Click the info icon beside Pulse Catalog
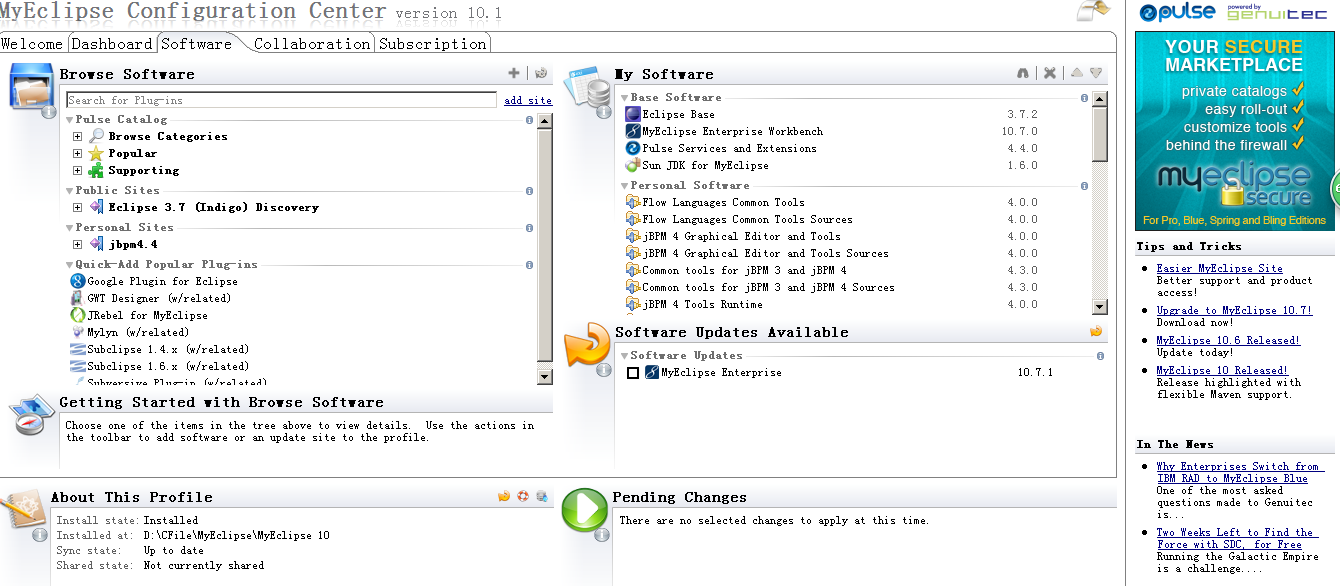The width and height of the screenshot is (1340, 586). 529,120
